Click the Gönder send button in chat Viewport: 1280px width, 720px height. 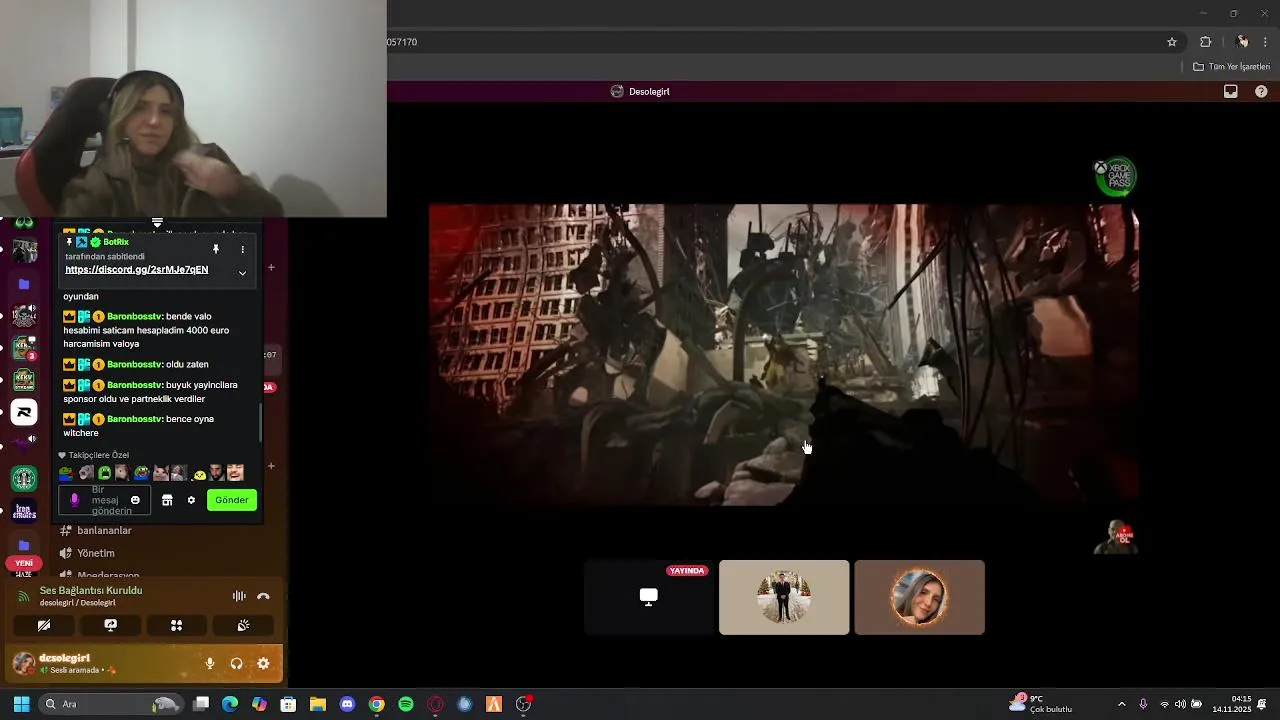tap(231, 500)
